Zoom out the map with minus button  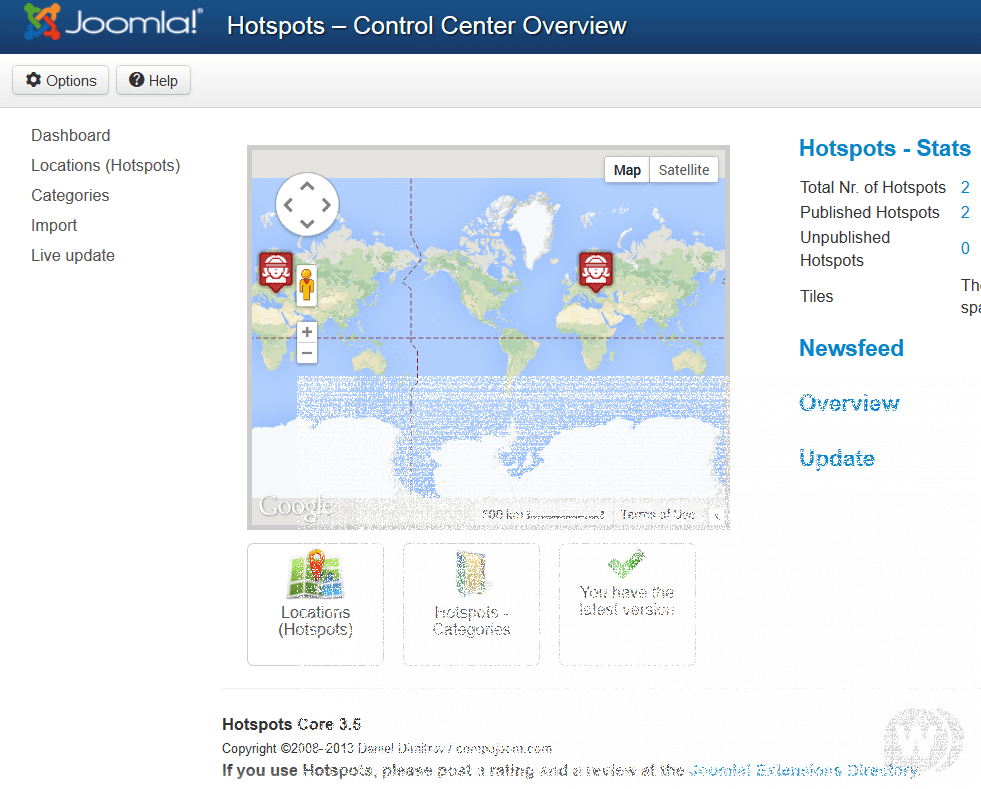(307, 353)
